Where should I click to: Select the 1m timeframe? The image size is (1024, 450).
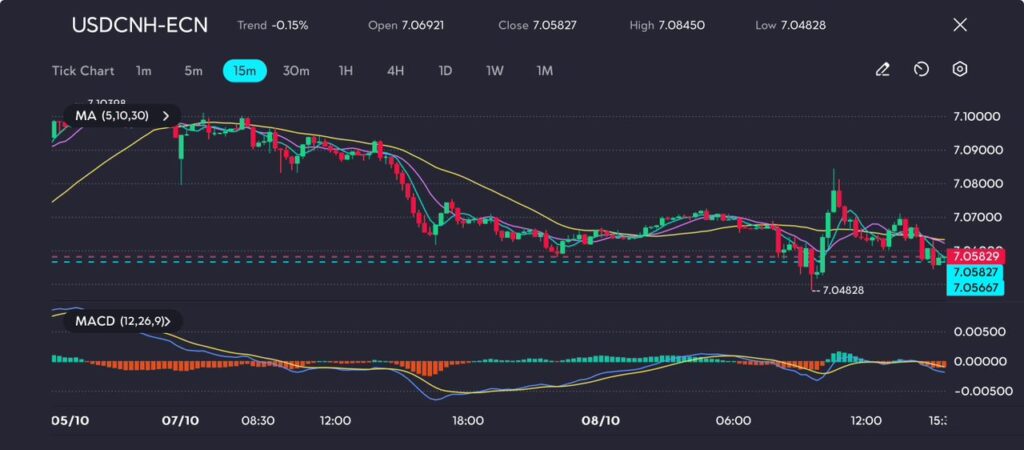(144, 71)
